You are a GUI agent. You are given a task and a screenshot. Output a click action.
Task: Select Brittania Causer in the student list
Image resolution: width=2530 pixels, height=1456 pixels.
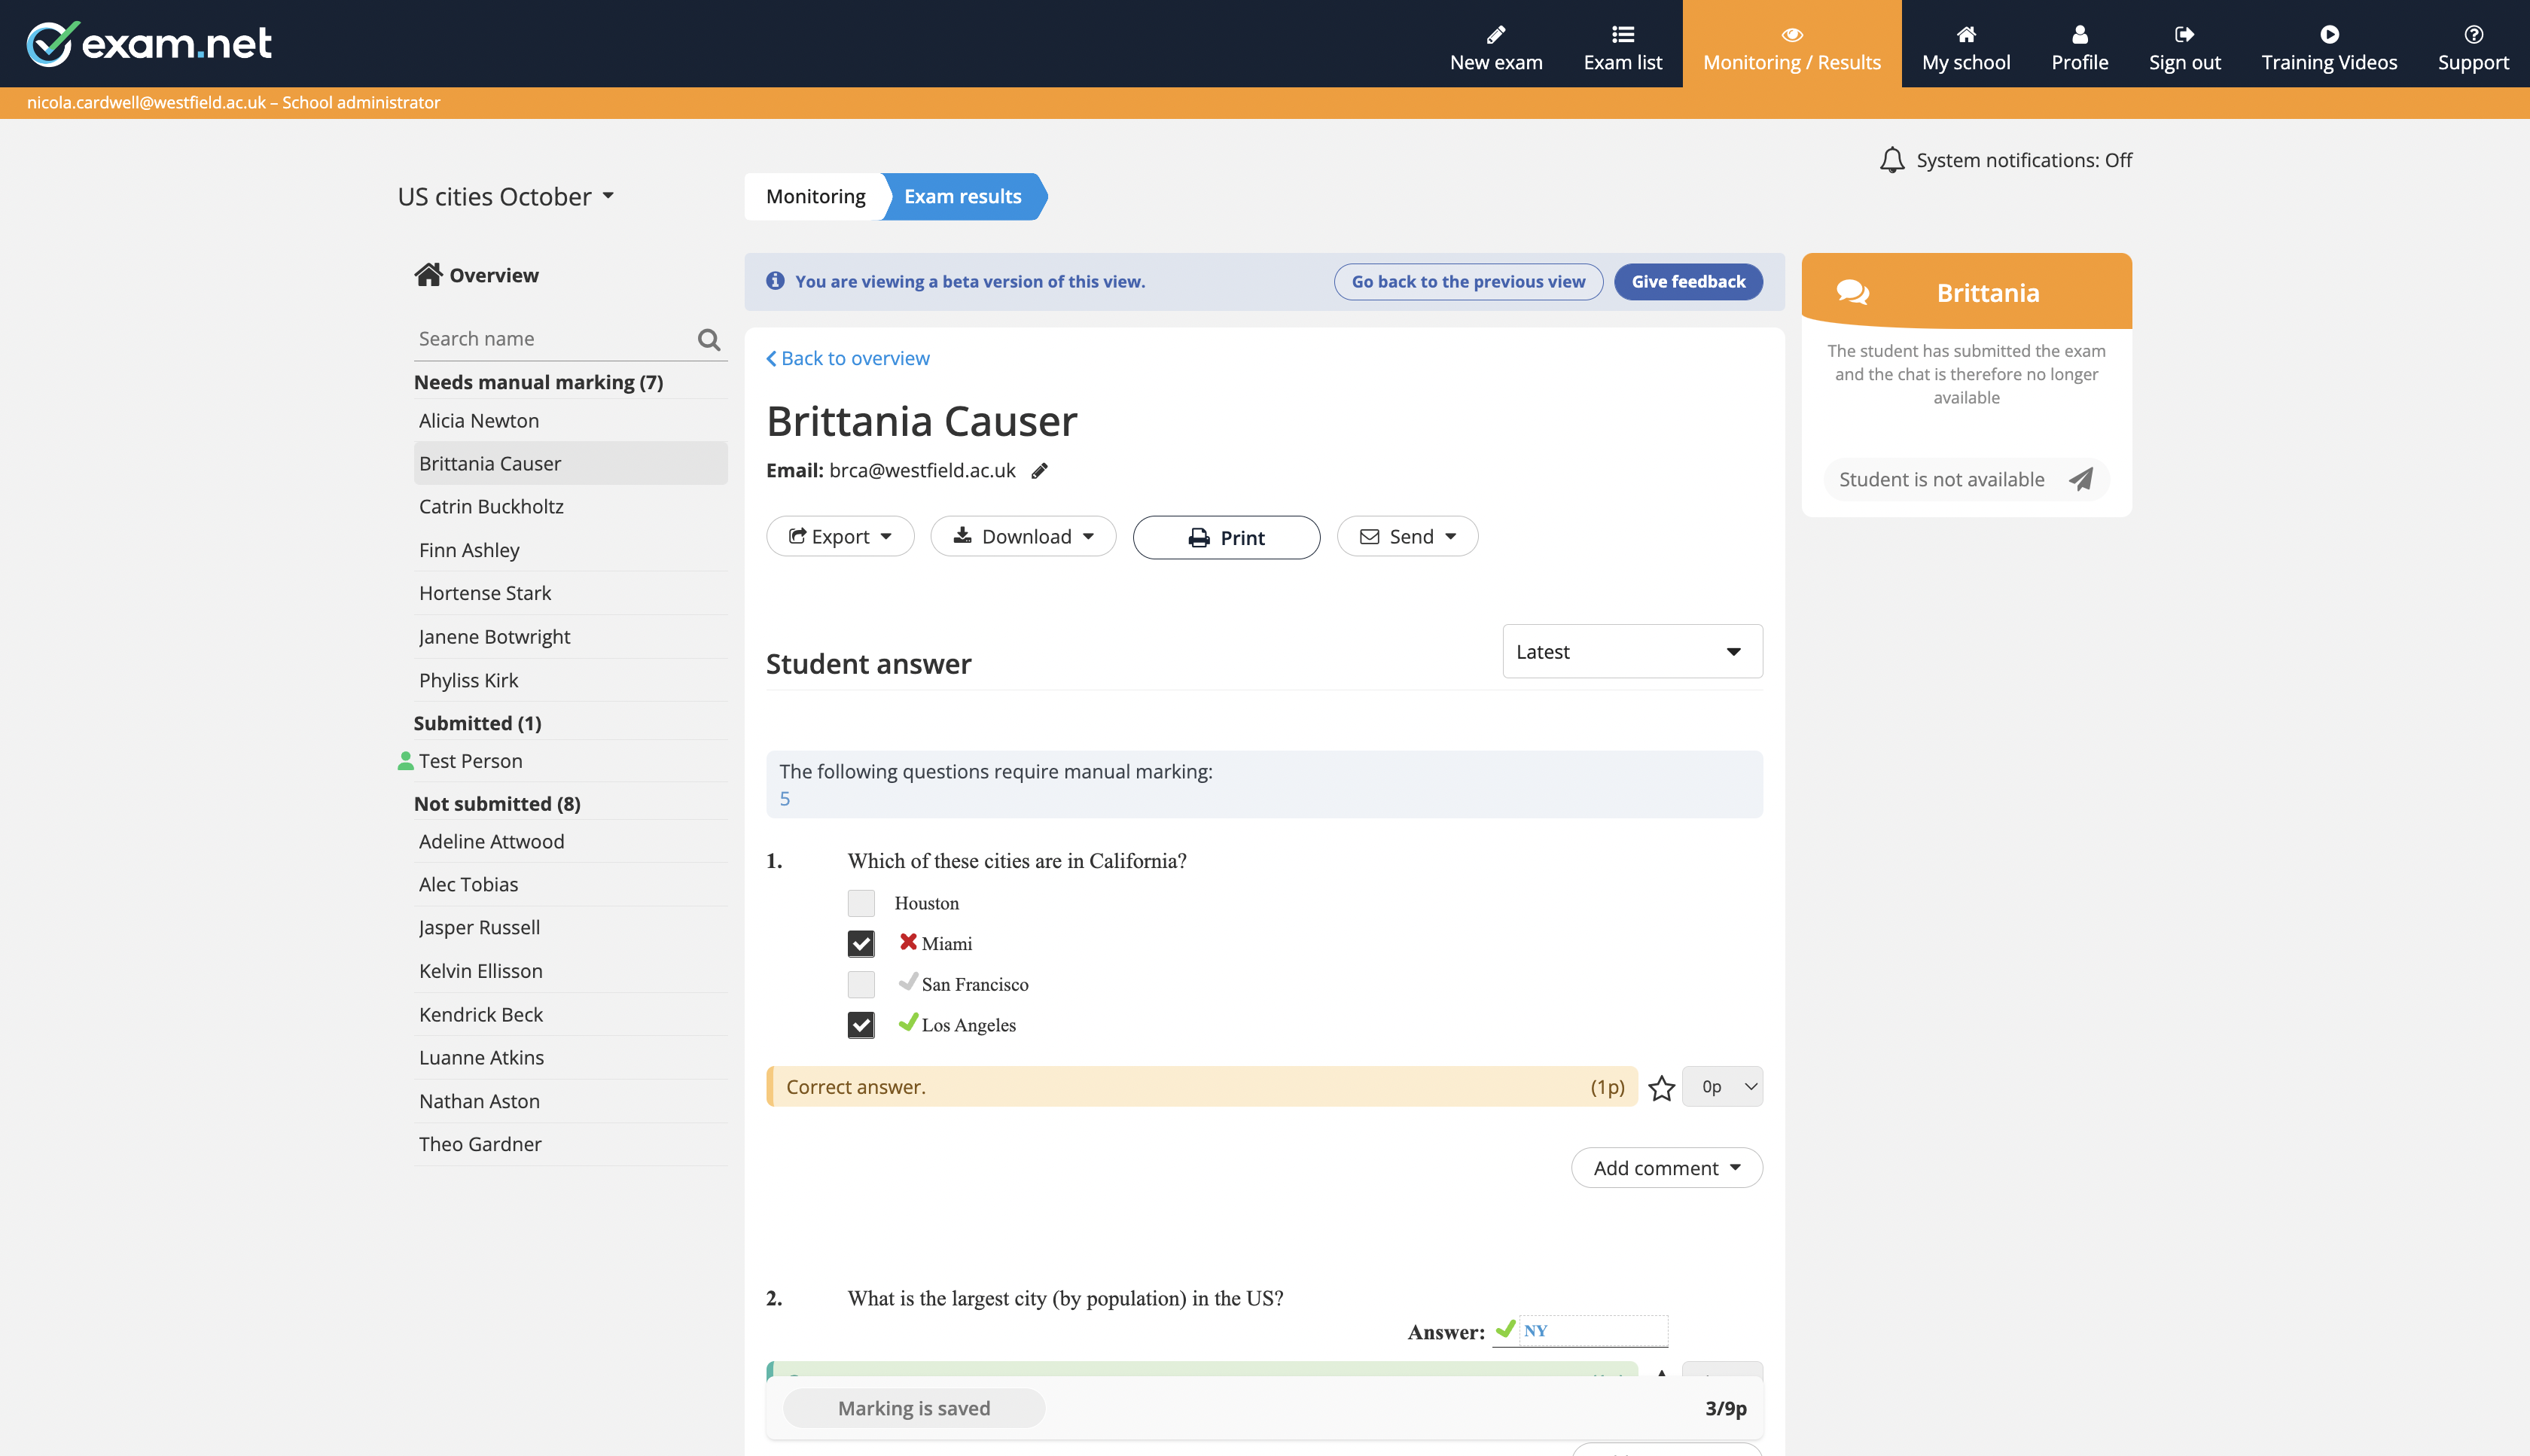[x=489, y=463]
